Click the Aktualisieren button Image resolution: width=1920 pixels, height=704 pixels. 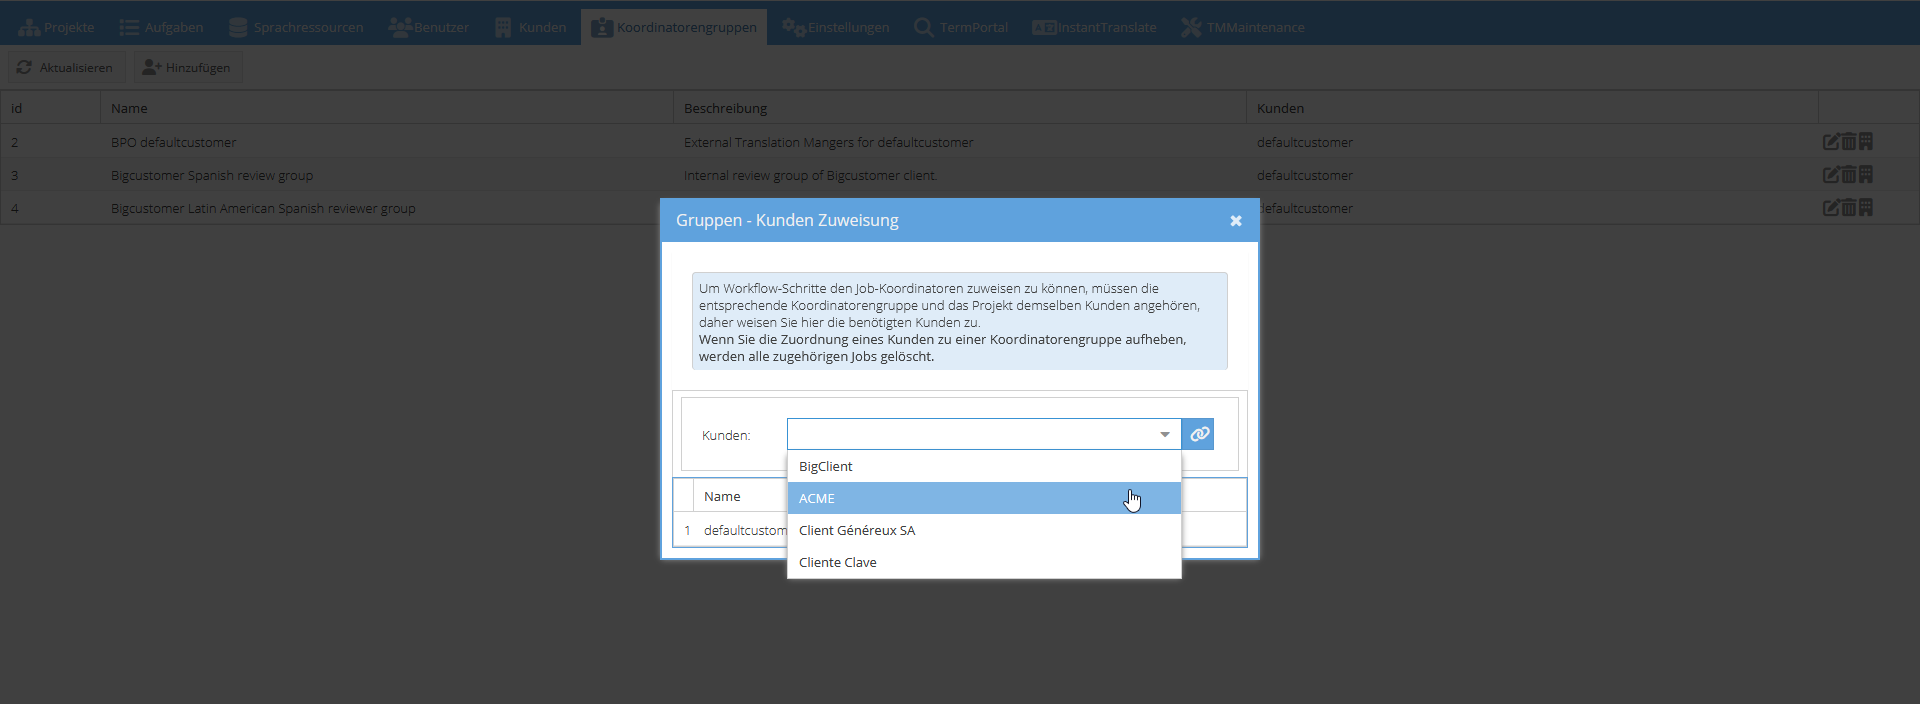pyautogui.click(x=66, y=68)
